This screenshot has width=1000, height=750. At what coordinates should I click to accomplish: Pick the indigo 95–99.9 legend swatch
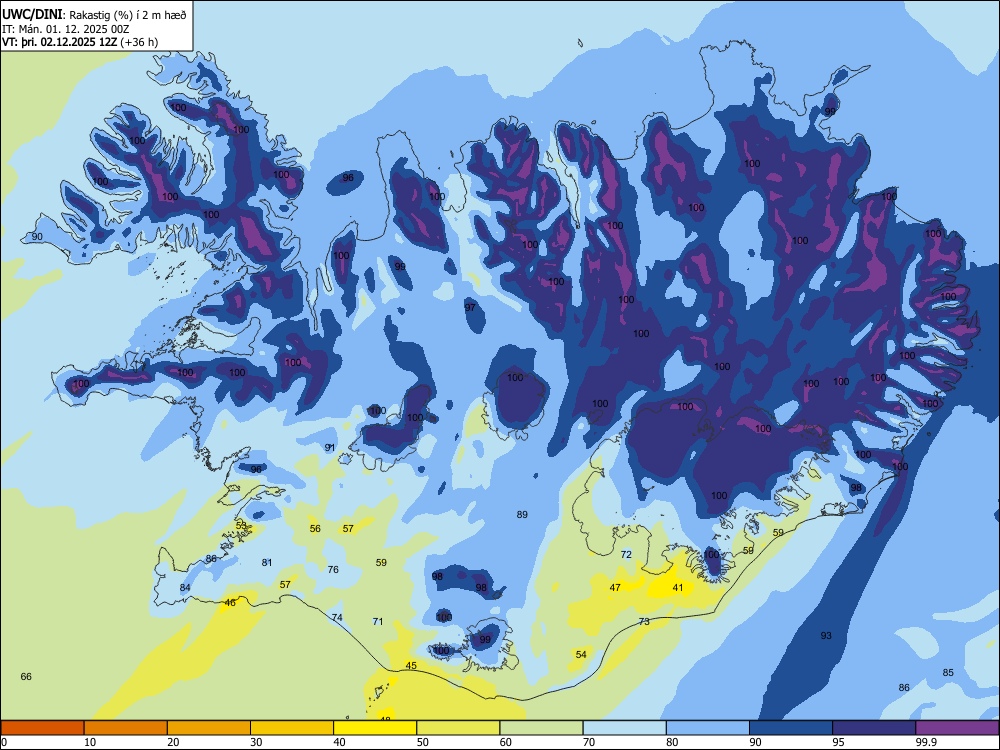click(874, 728)
